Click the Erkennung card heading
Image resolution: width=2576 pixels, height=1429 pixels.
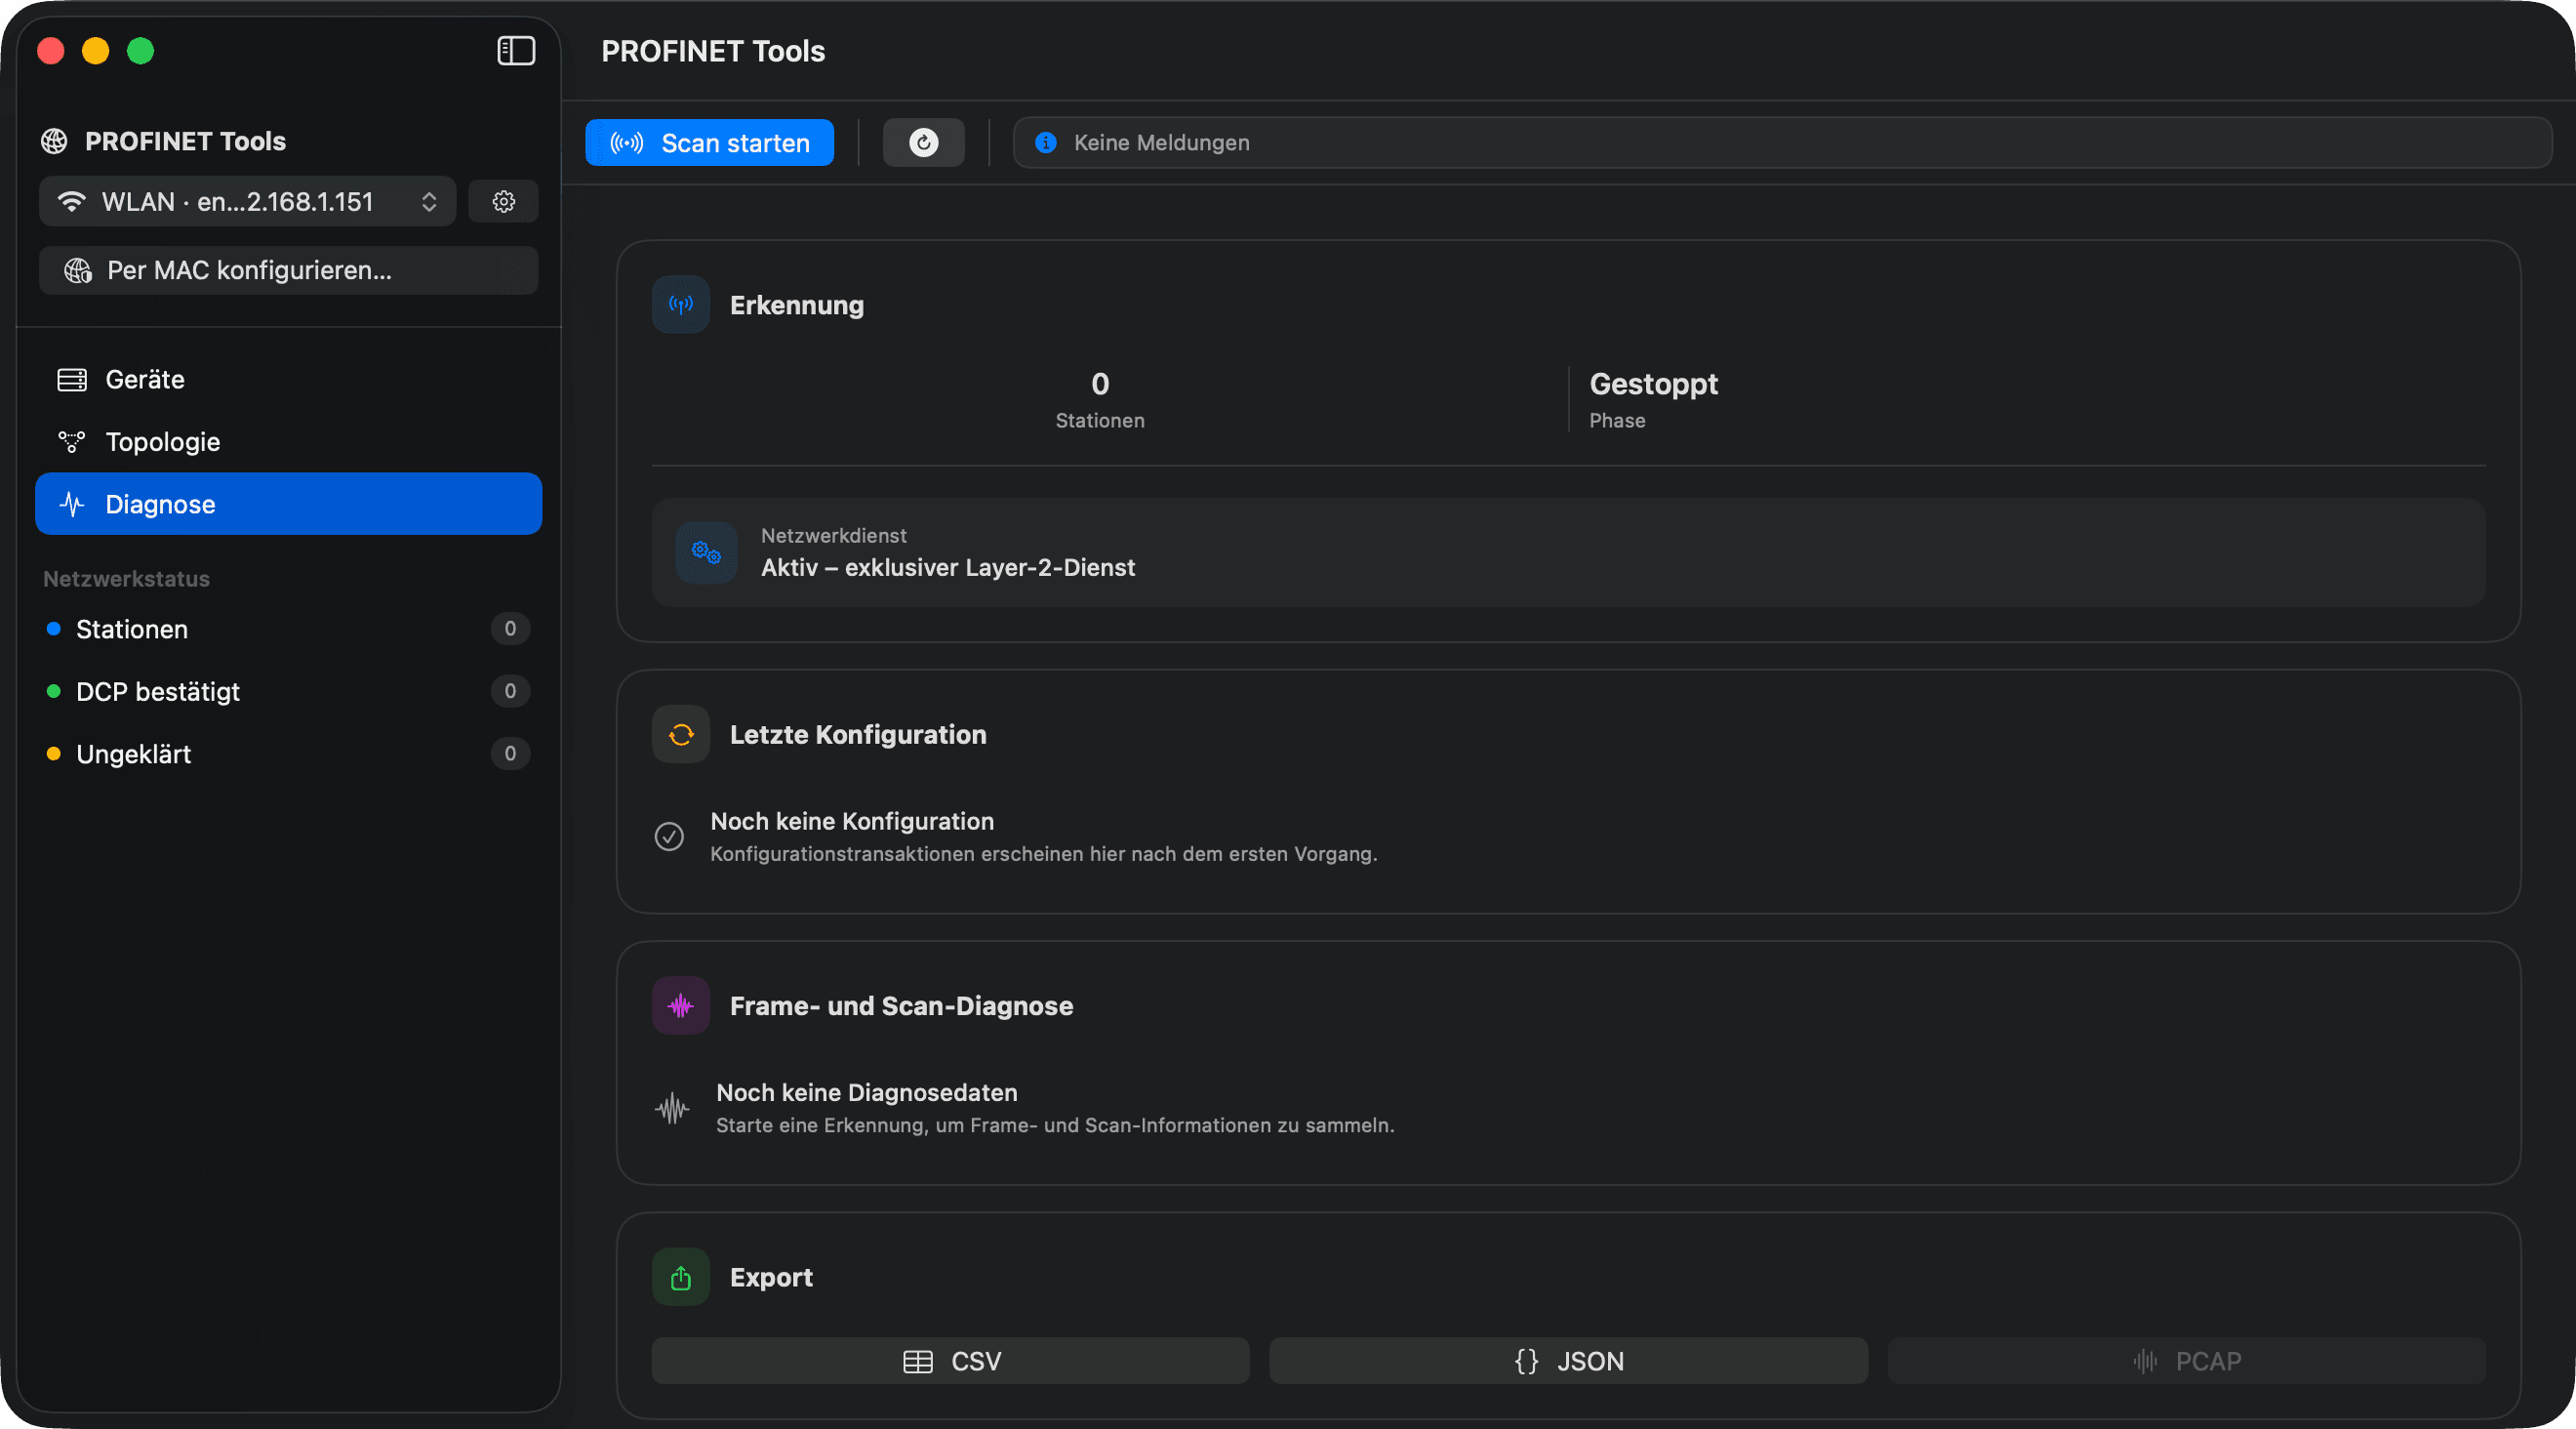pyautogui.click(x=796, y=305)
